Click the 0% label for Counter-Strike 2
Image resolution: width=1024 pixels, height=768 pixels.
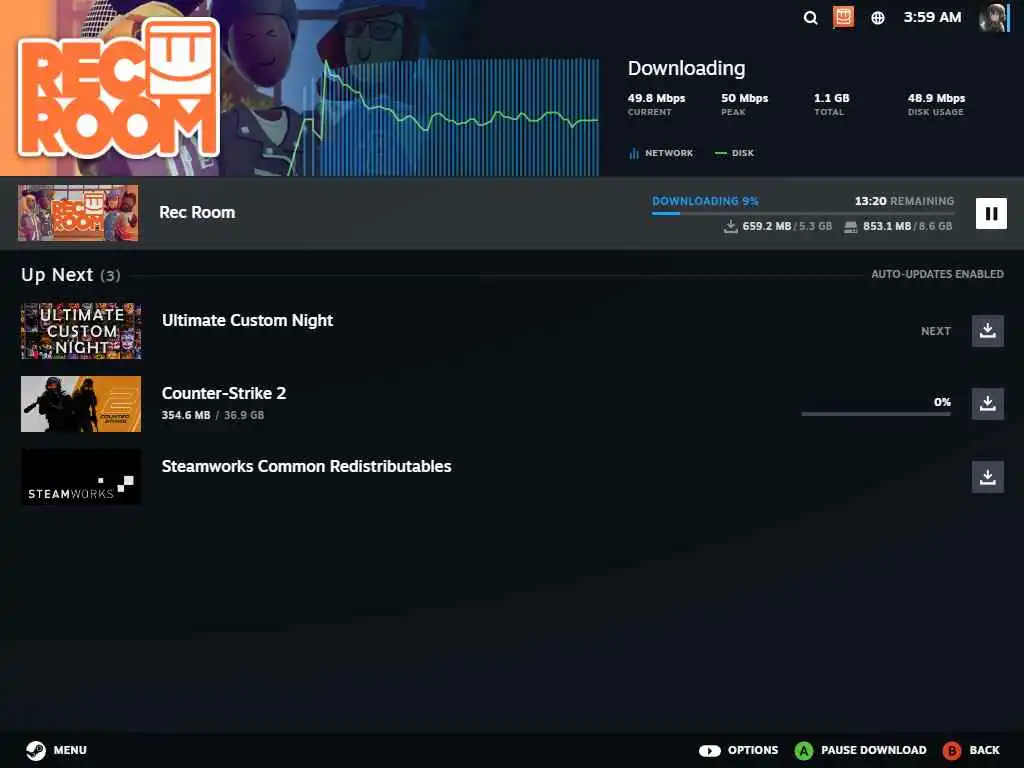[x=942, y=402]
